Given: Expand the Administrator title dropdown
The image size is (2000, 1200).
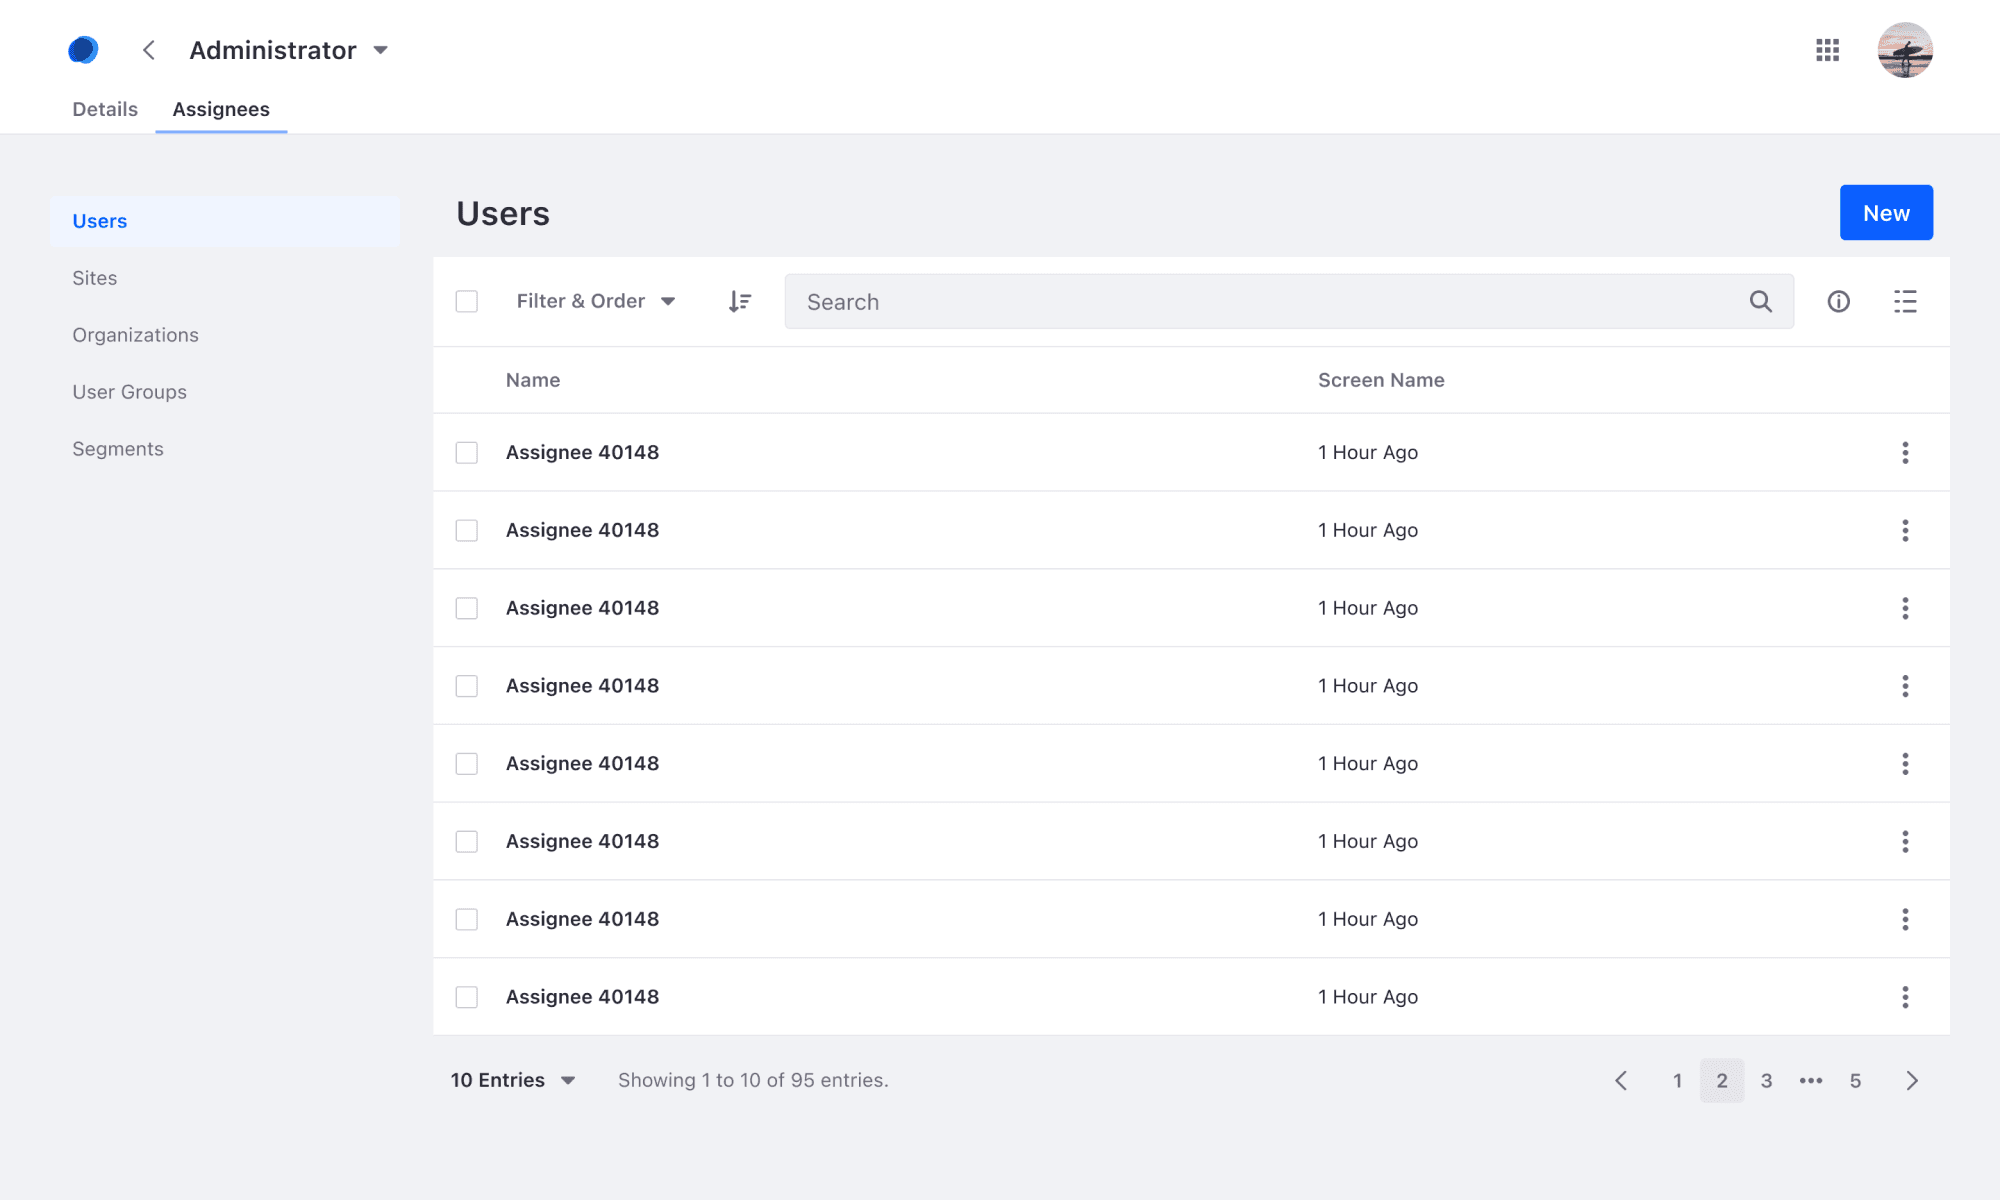Looking at the screenshot, I should point(380,50).
